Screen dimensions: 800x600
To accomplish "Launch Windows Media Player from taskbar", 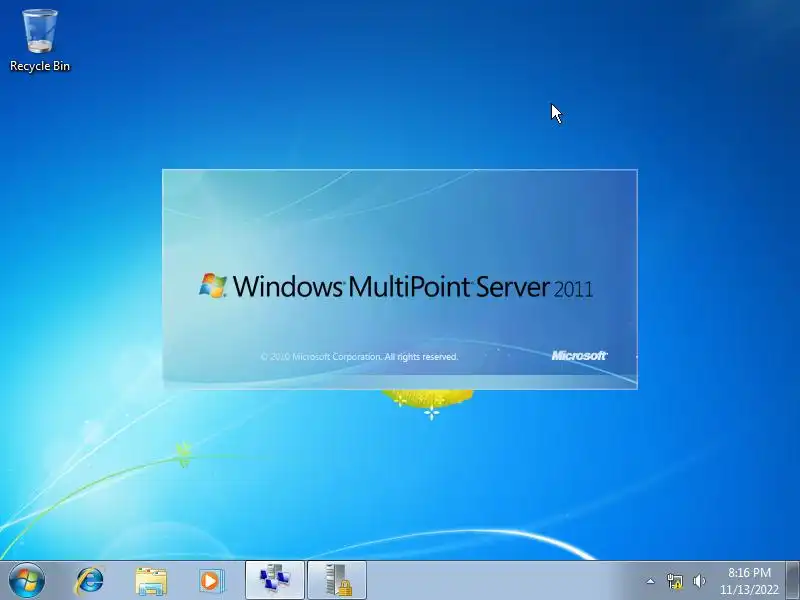I will 211,581.
